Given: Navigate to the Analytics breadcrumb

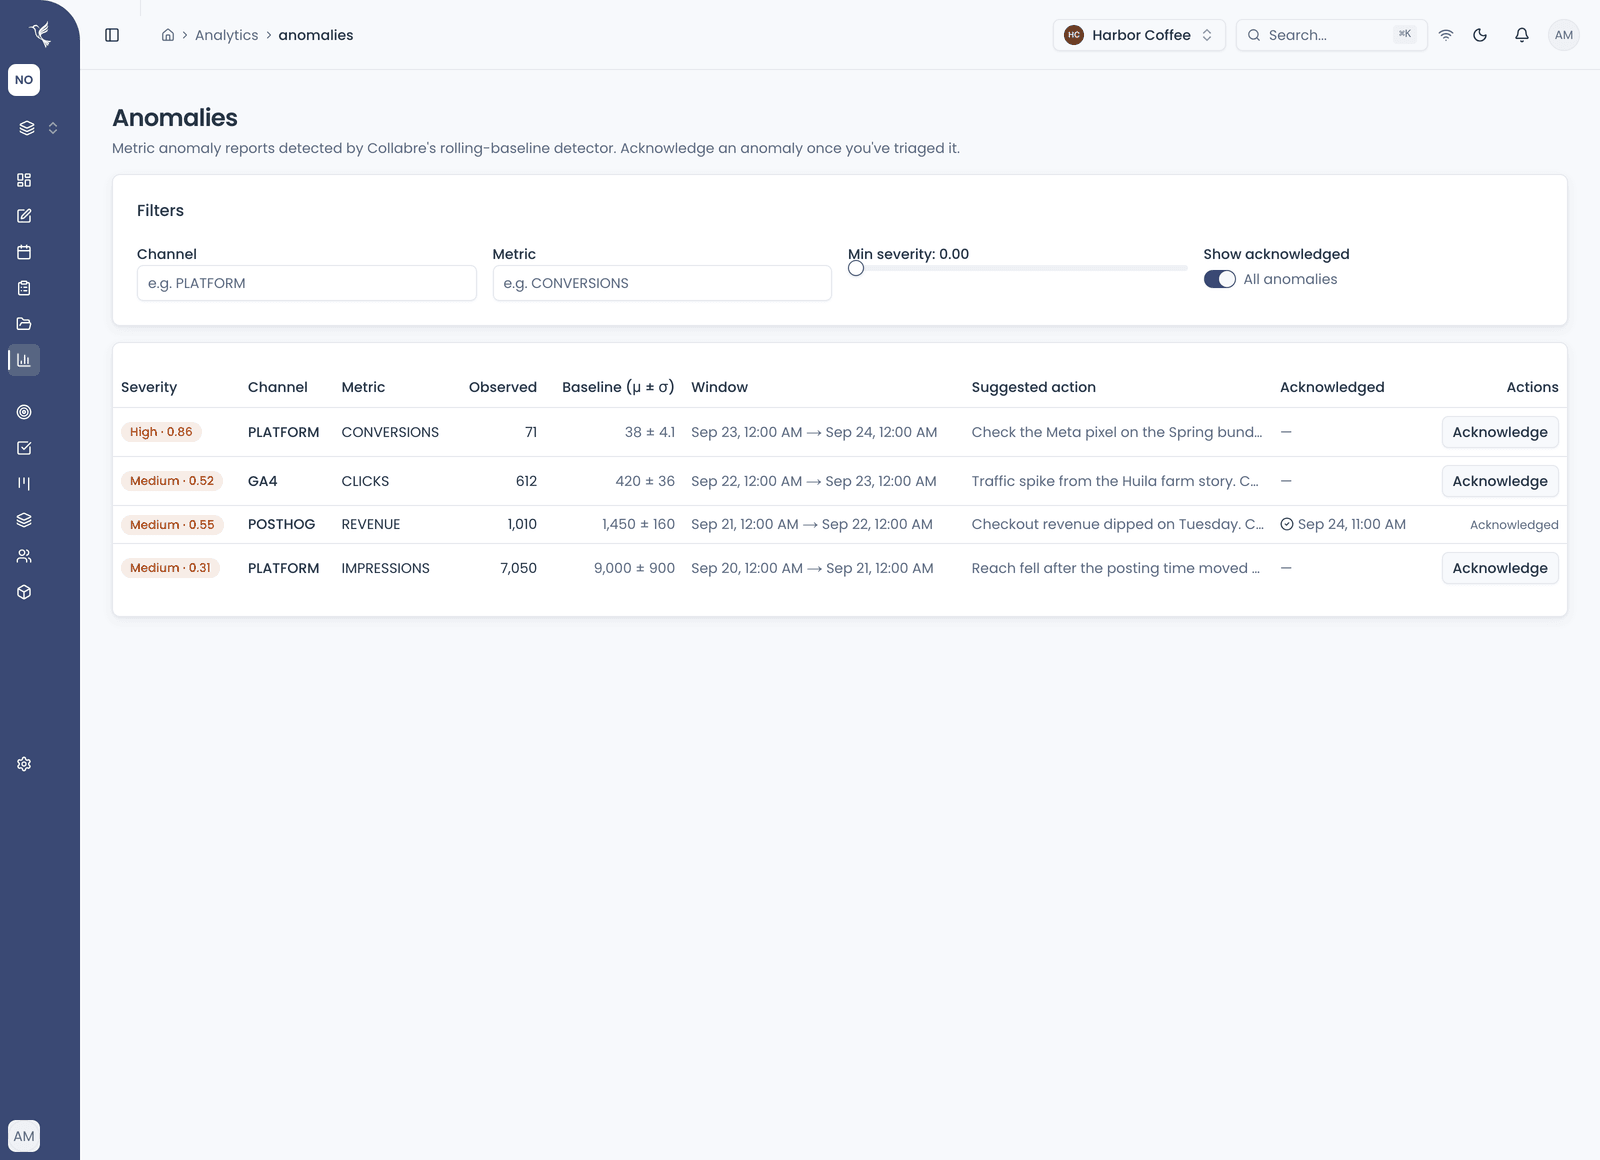Looking at the screenshot, I should tap(226, 35).
